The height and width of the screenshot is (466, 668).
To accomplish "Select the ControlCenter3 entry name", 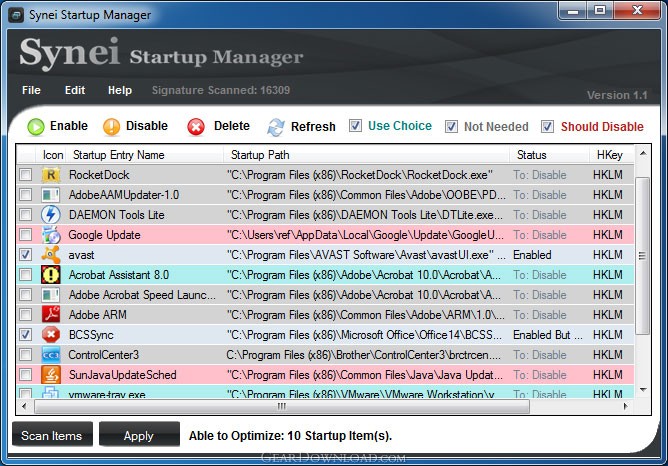I will tap(104, 355).
